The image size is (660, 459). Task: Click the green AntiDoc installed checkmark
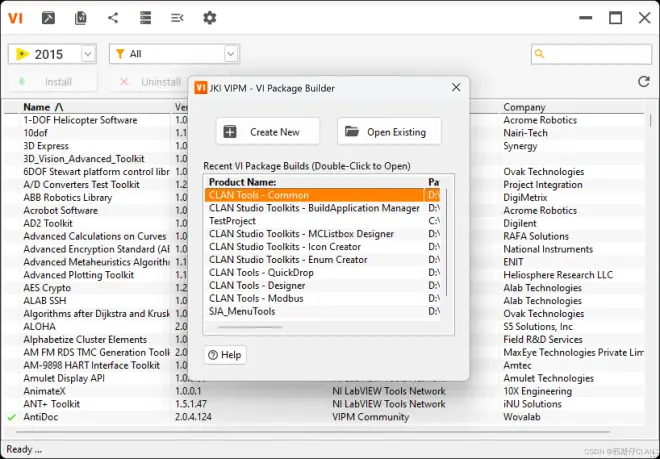tap(12, 417)
